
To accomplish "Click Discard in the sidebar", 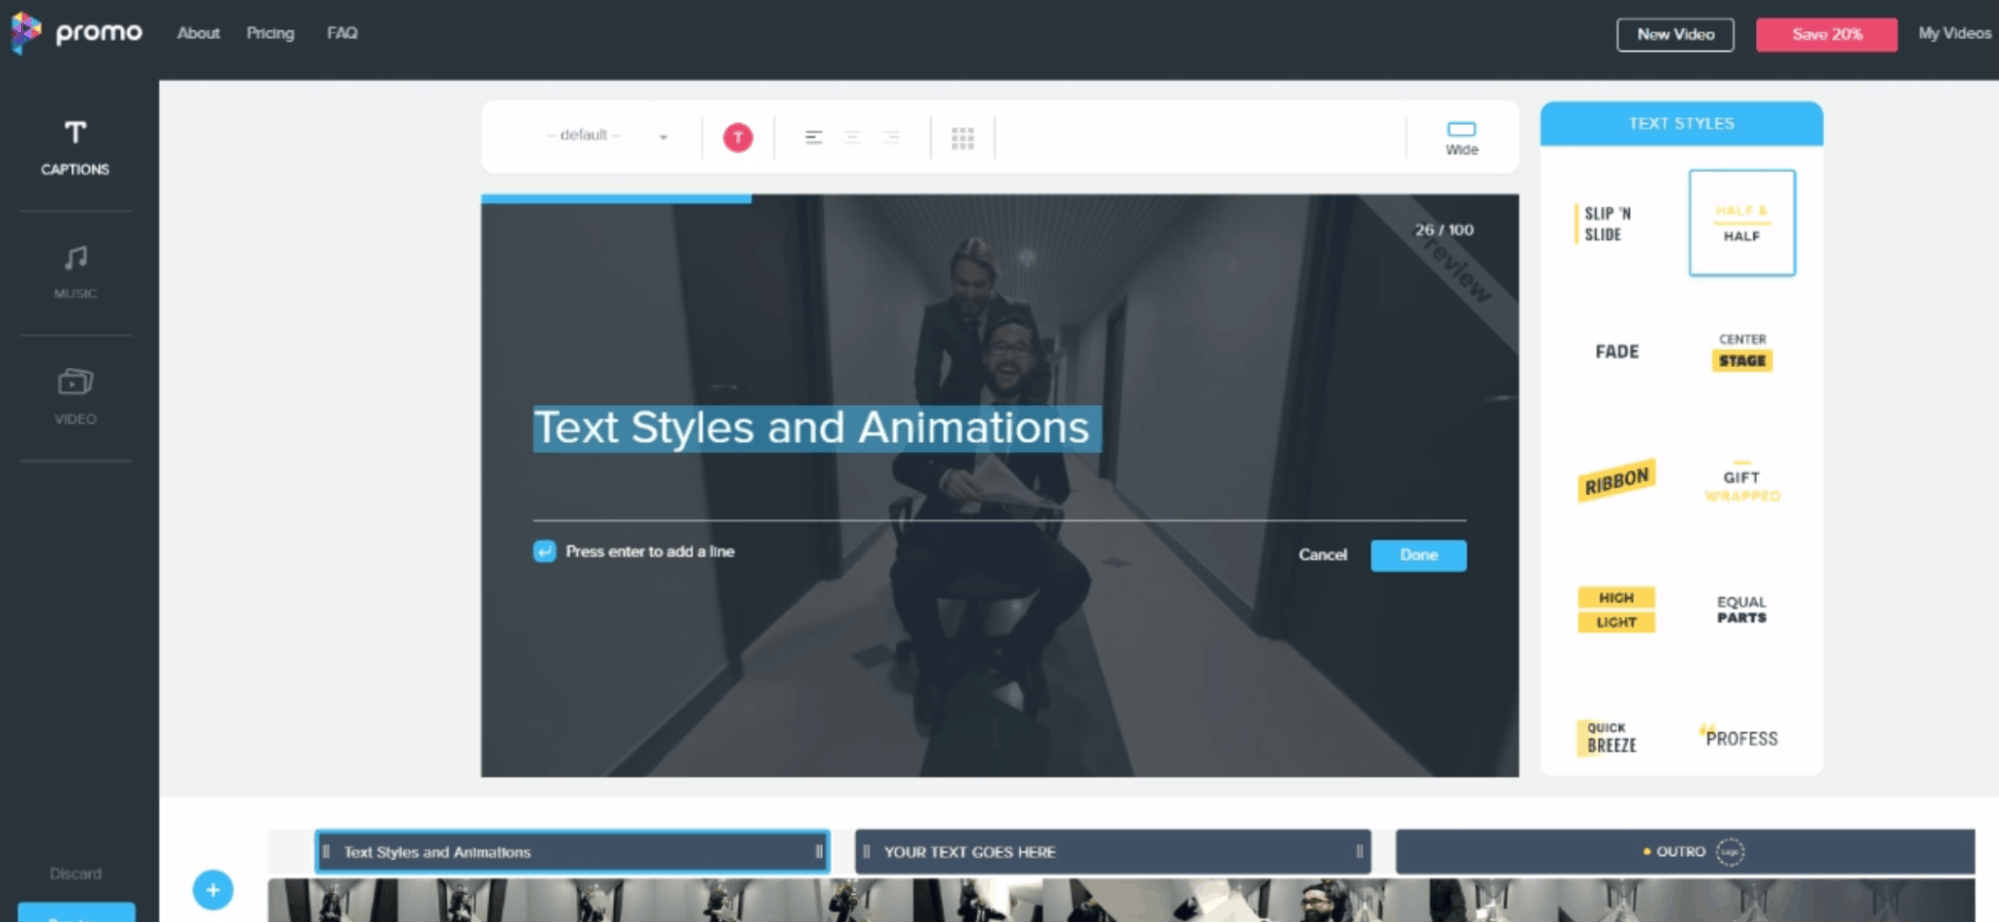I will point(76,874).
